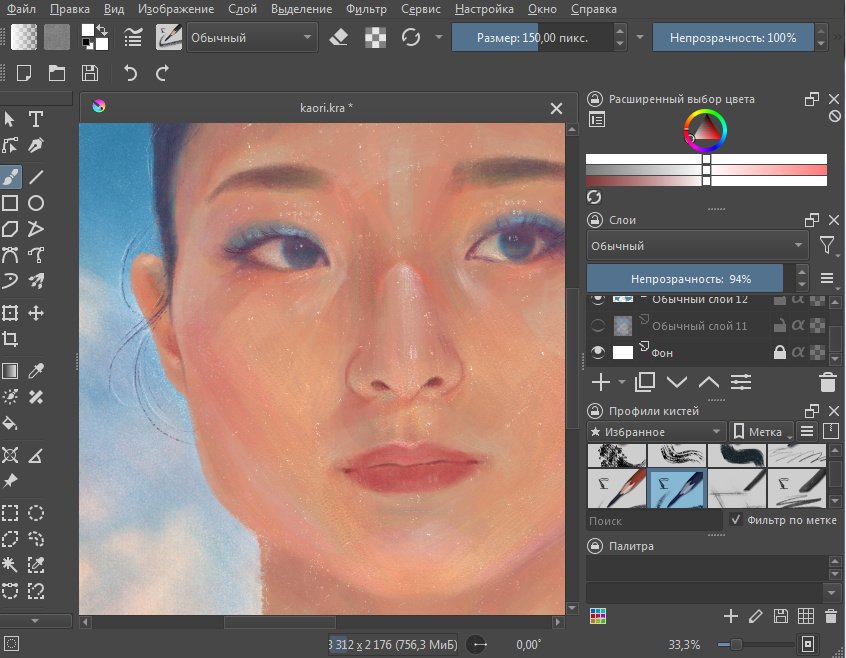
Task: Move layer down with the arrow
Action: point(677,382)
